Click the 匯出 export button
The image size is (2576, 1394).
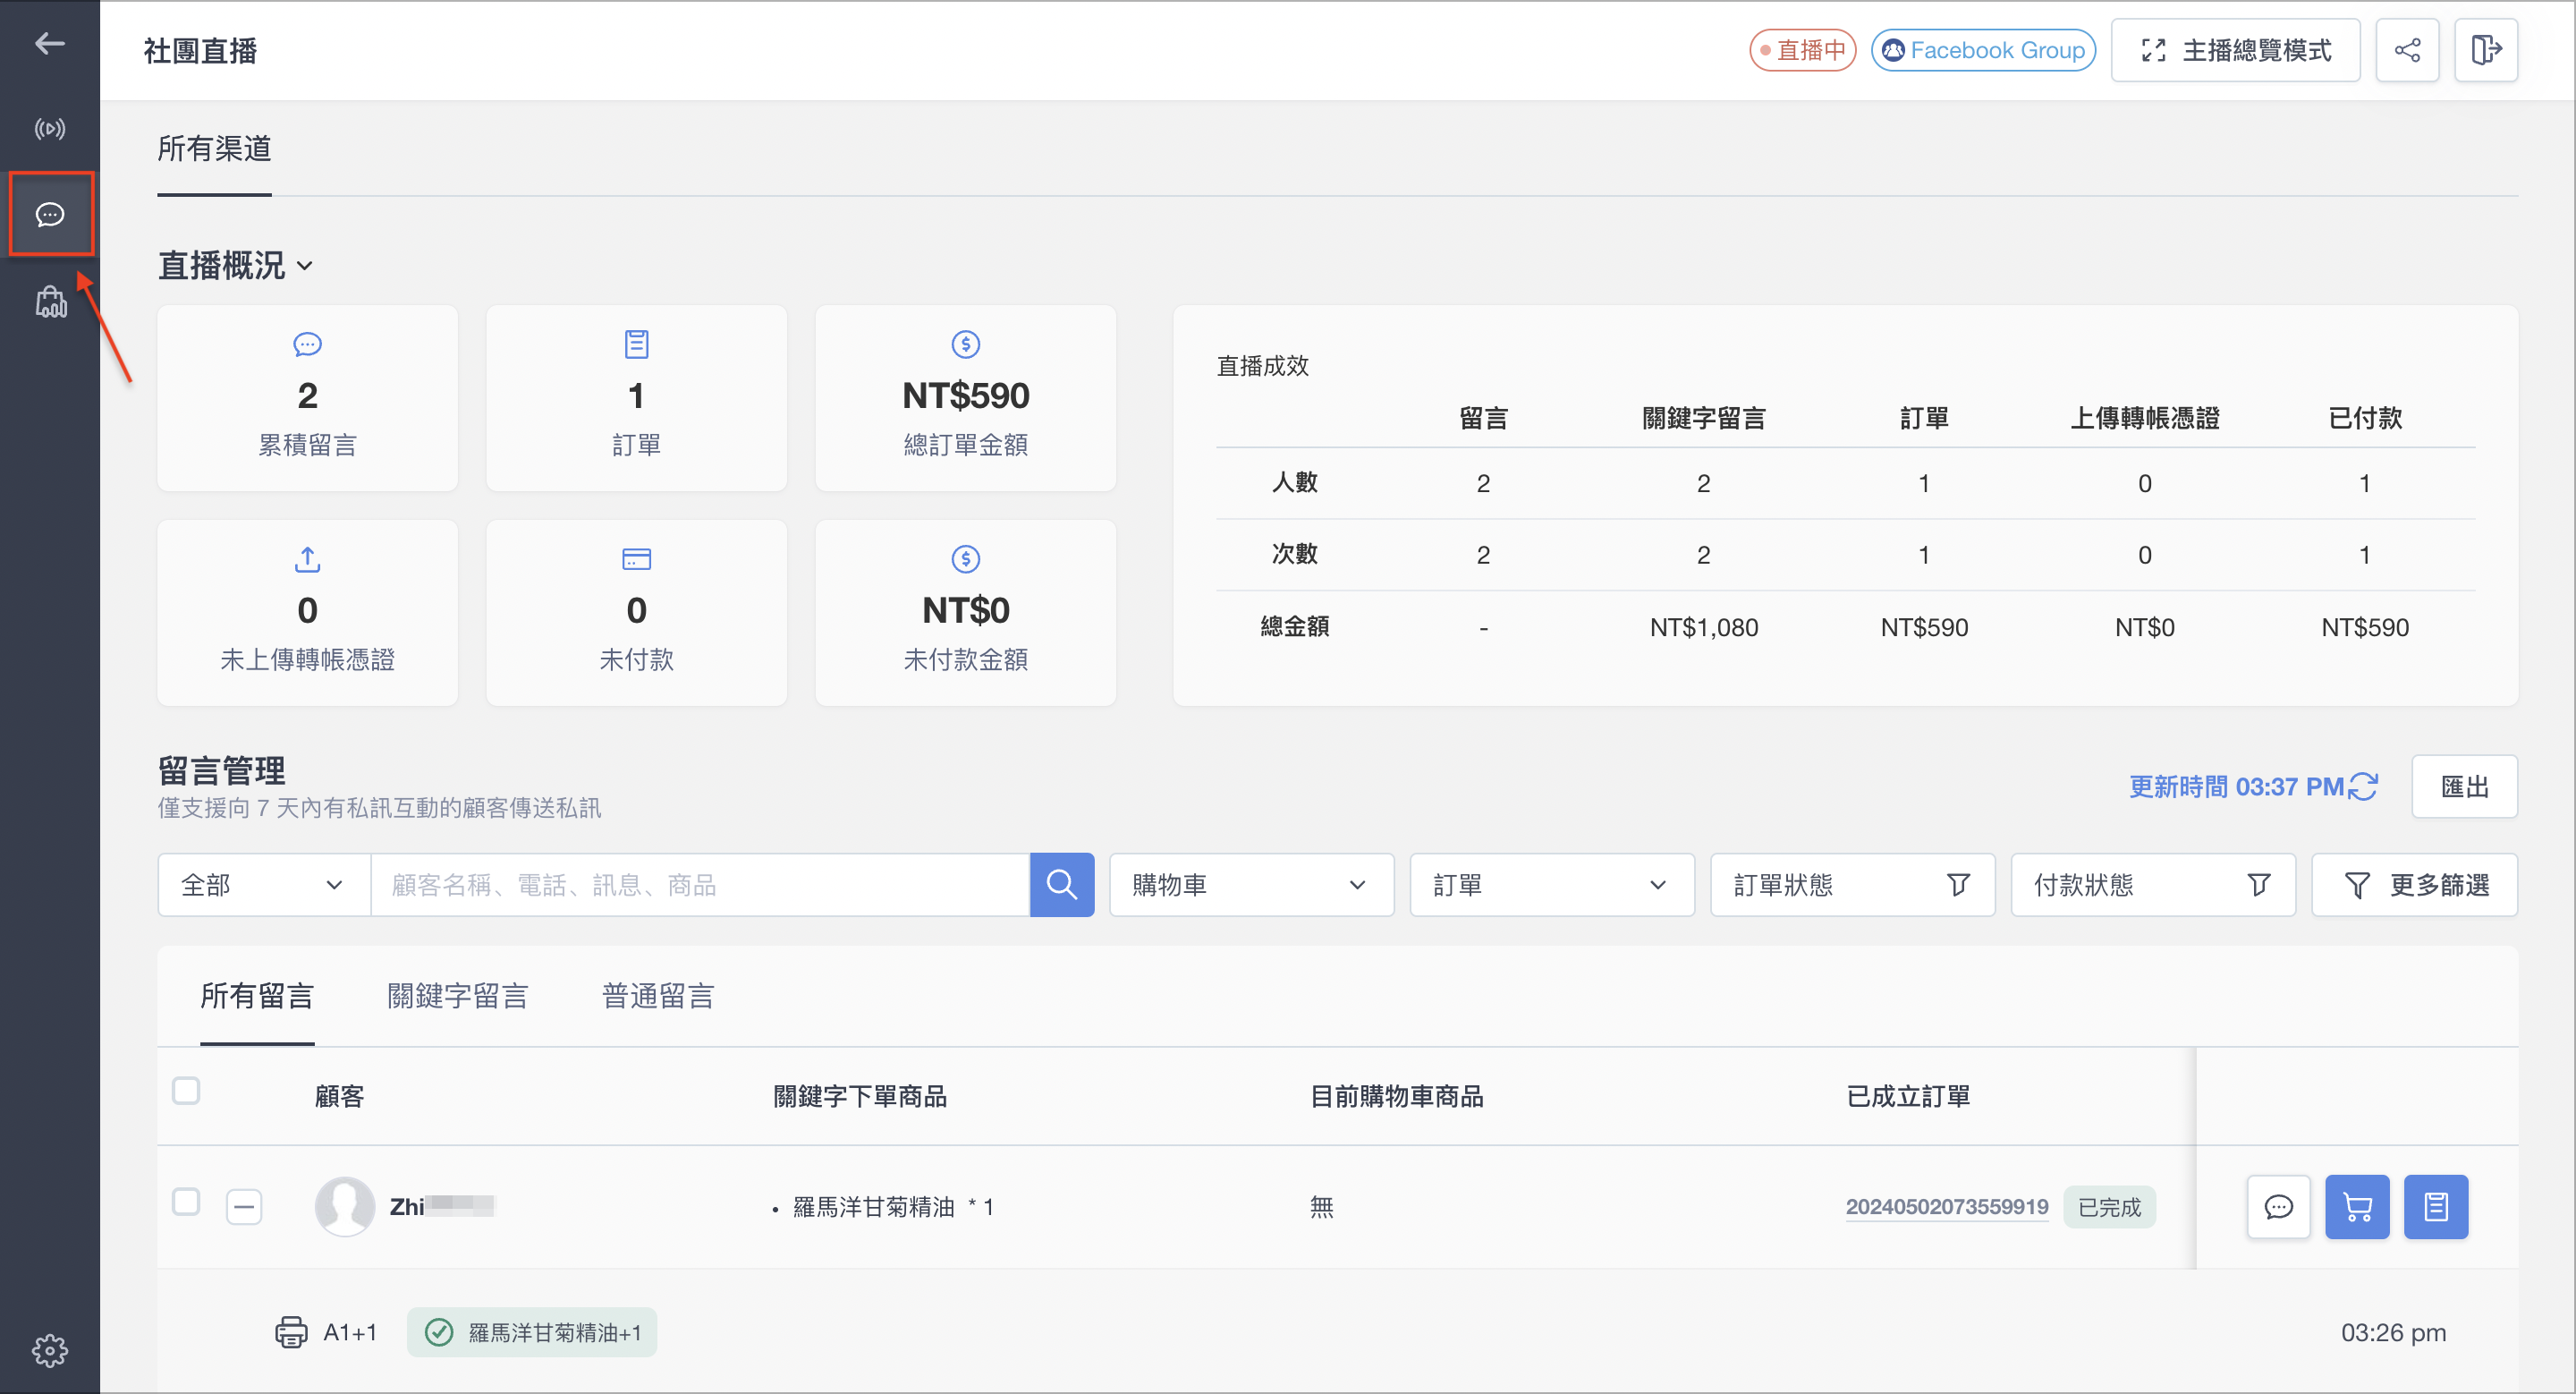tap(2464, 786)
